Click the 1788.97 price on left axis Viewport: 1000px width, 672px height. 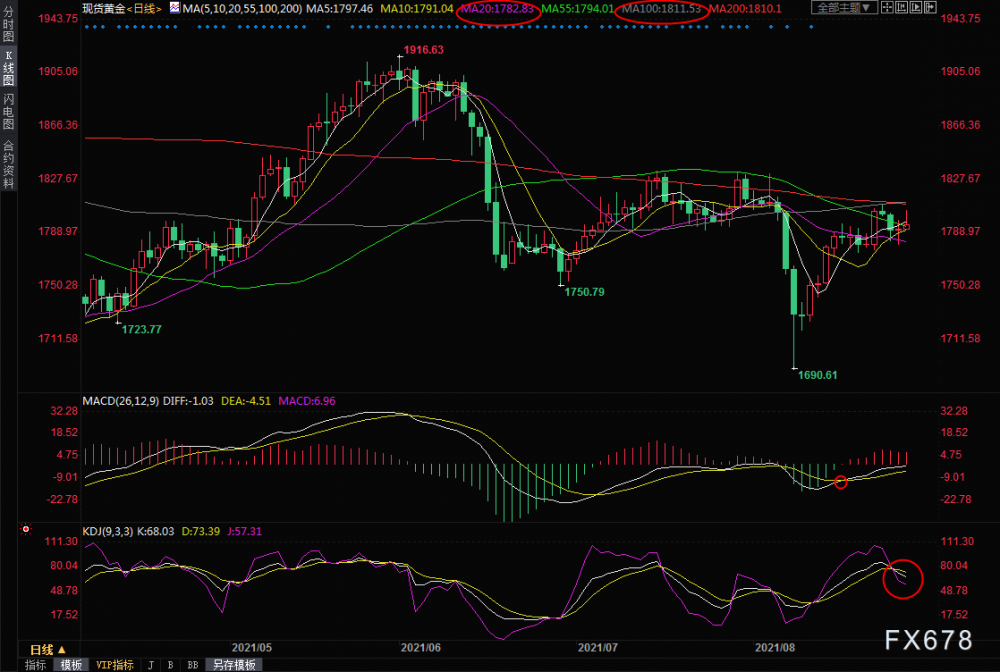(58, 231)
